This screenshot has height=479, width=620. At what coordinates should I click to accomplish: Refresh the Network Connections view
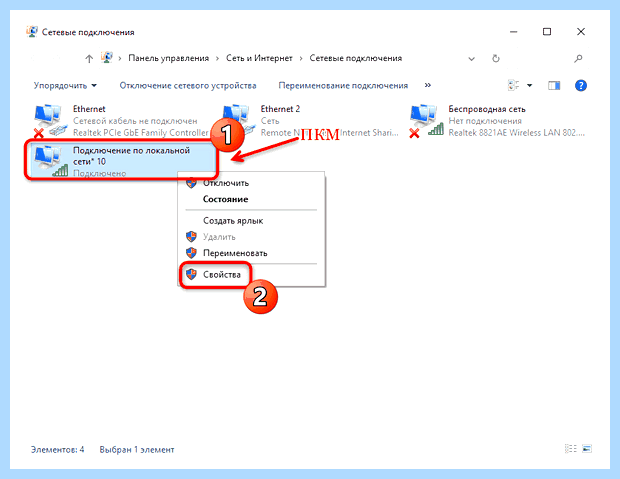495,59
